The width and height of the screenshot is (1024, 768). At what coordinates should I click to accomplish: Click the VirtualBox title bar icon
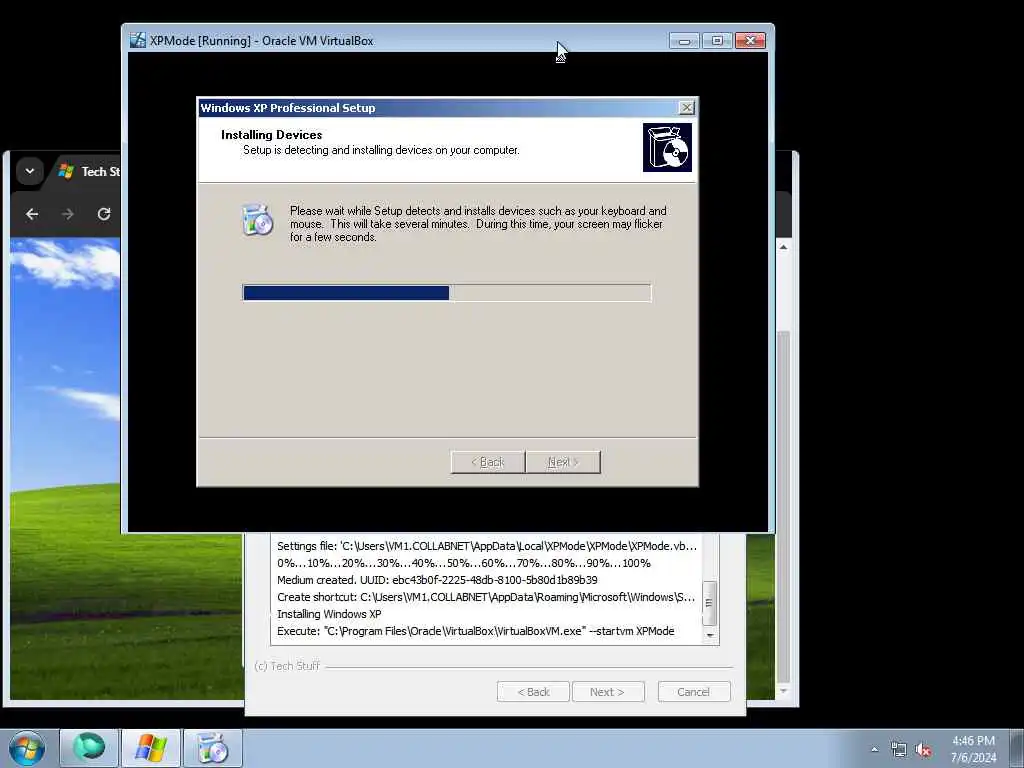138,40
